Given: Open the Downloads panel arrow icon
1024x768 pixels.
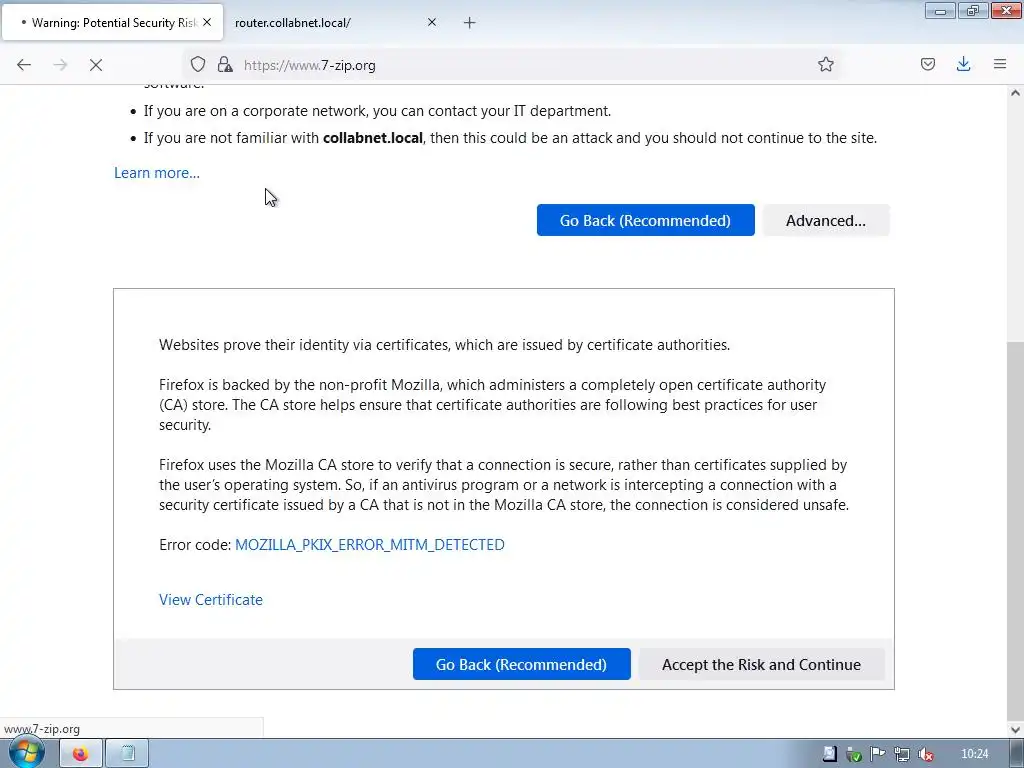Looking at the screenshot, I should point(963,64).
